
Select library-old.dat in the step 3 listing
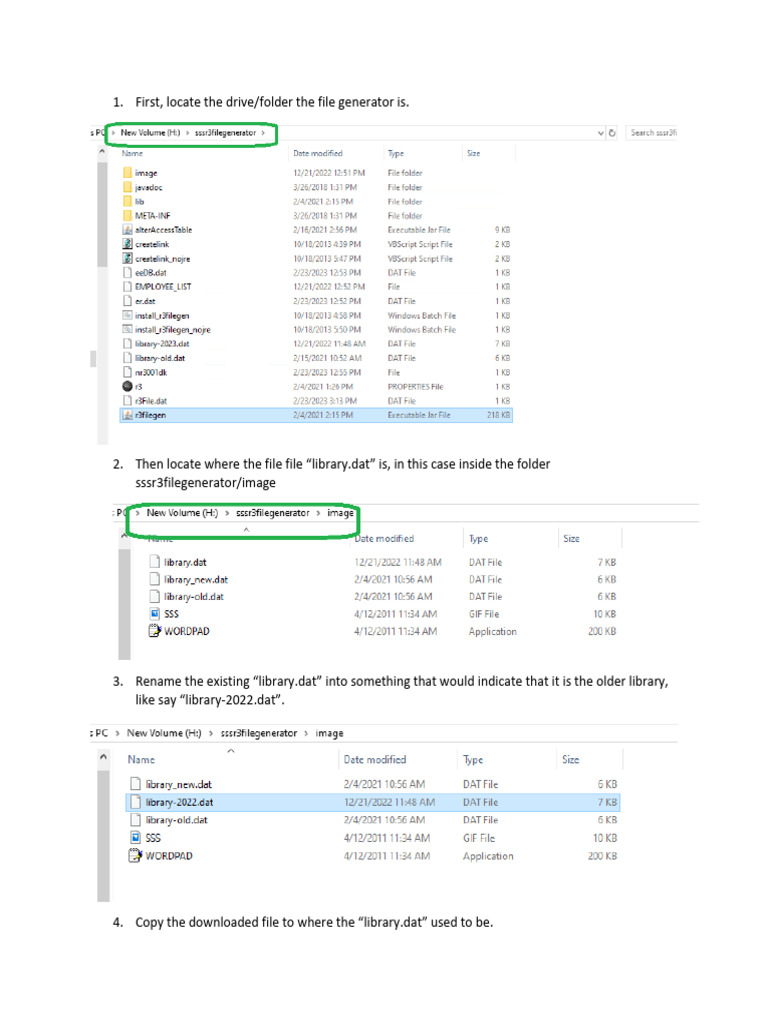pos(176,820)
